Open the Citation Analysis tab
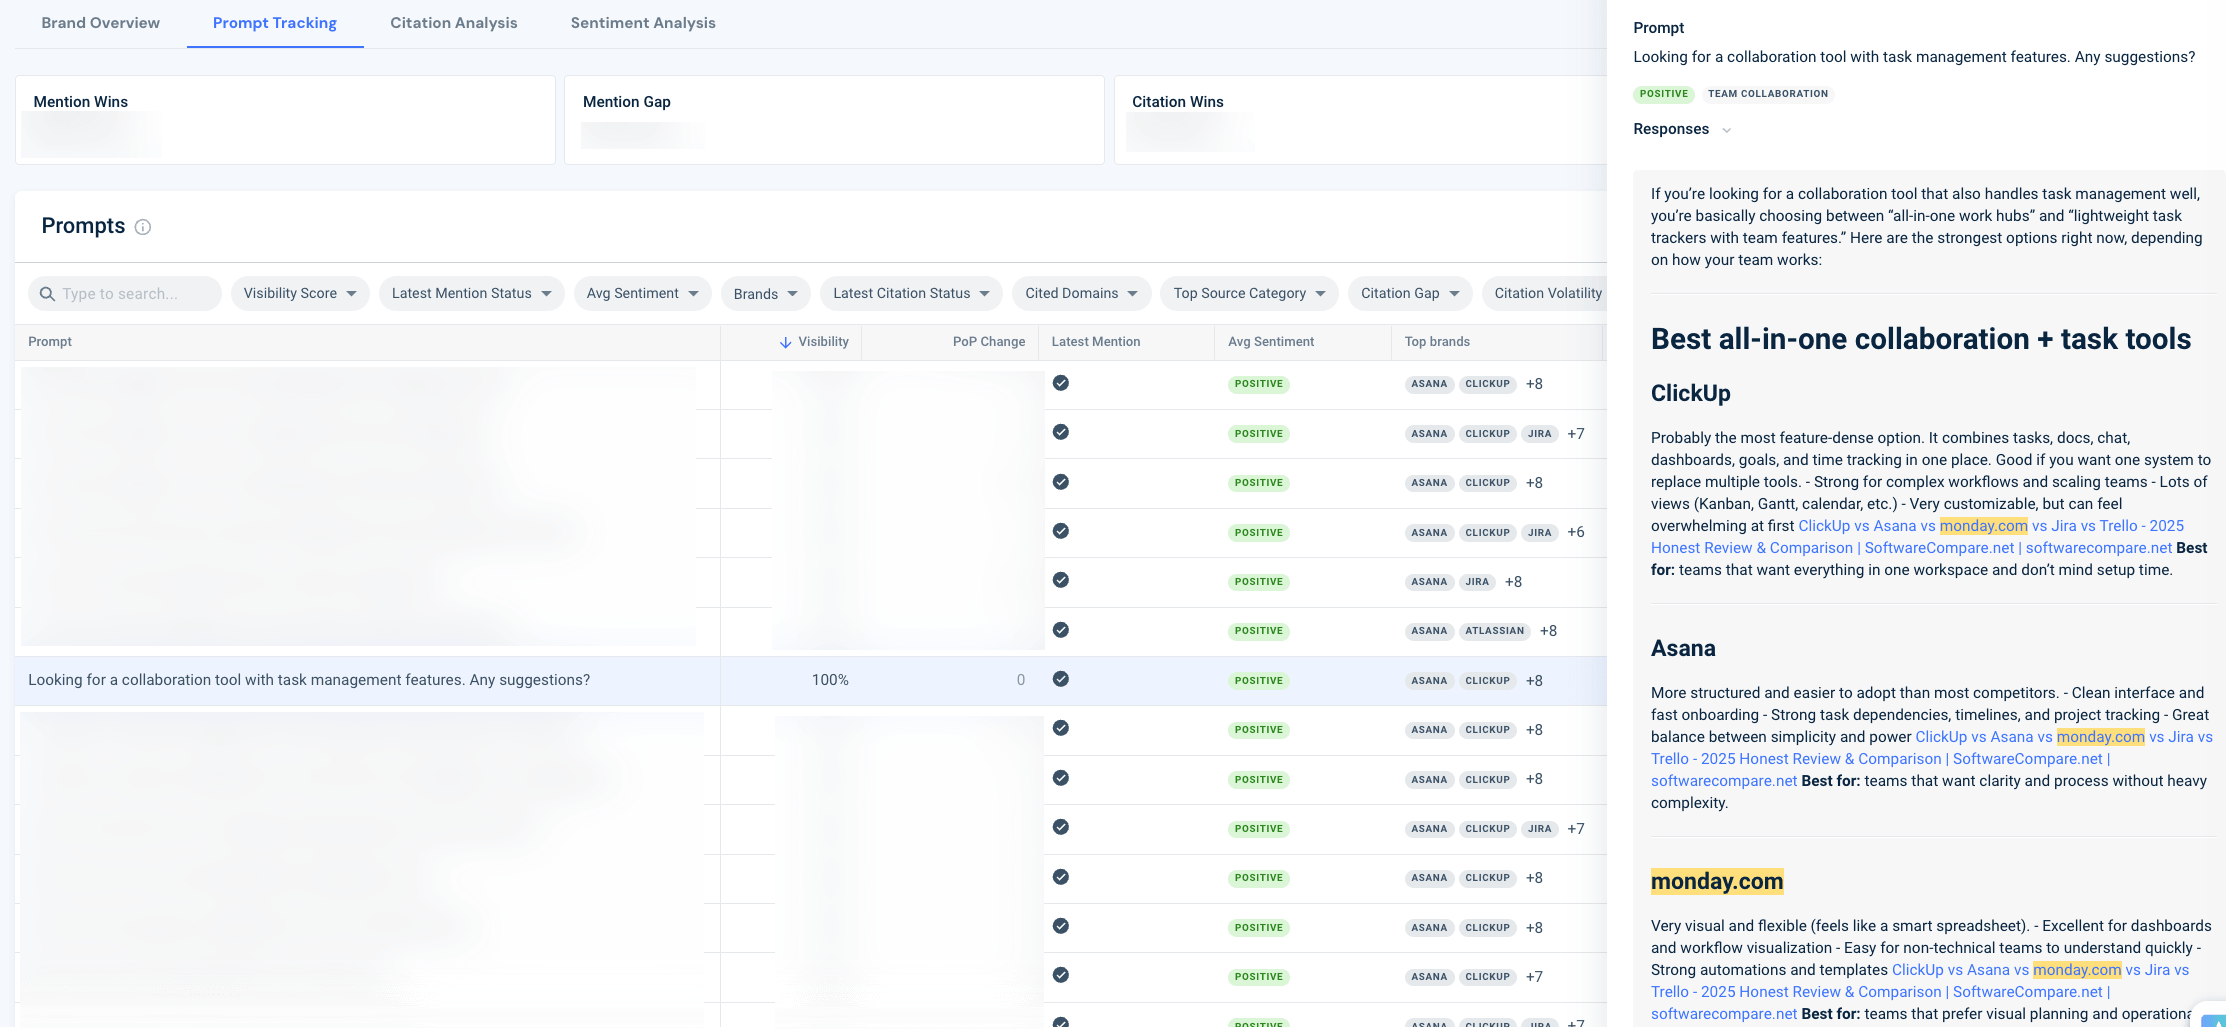 click(454, 23)
